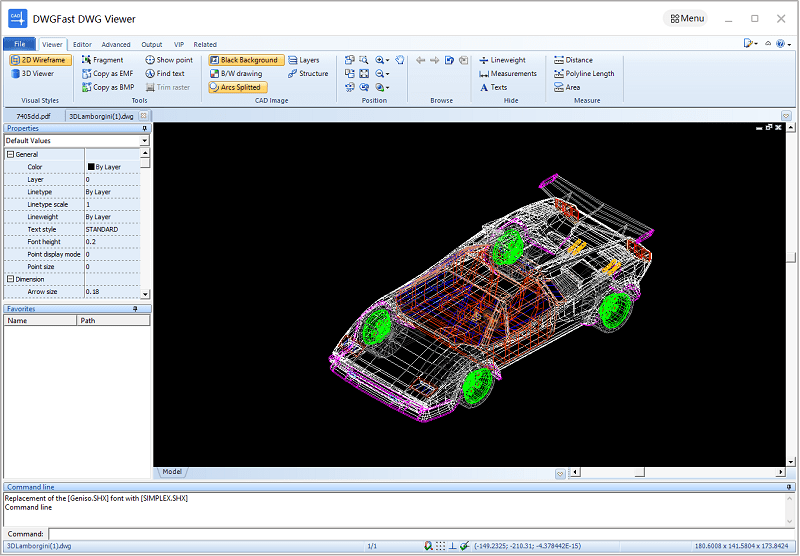800x556 pixels.
Task: Toggle 2D Wireframe visual style
Action: click(x=40, y=60)
